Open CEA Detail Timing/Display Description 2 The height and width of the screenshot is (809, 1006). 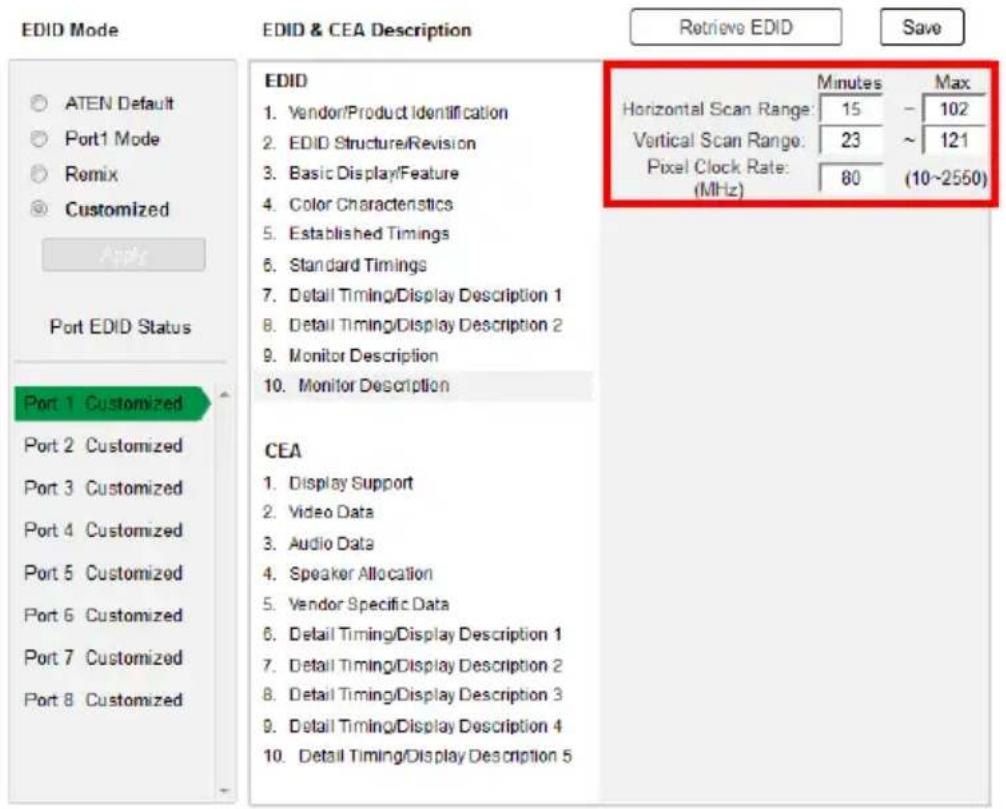[x=413, y=665]
